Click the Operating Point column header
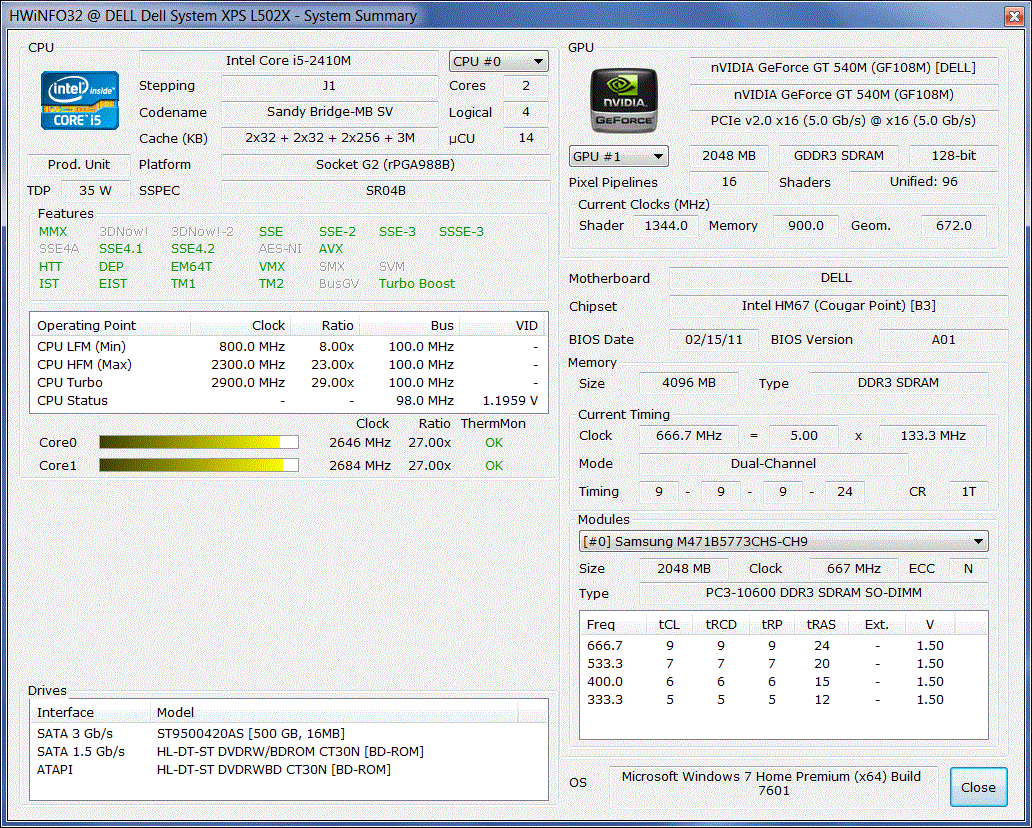 [x=111, y=325]
